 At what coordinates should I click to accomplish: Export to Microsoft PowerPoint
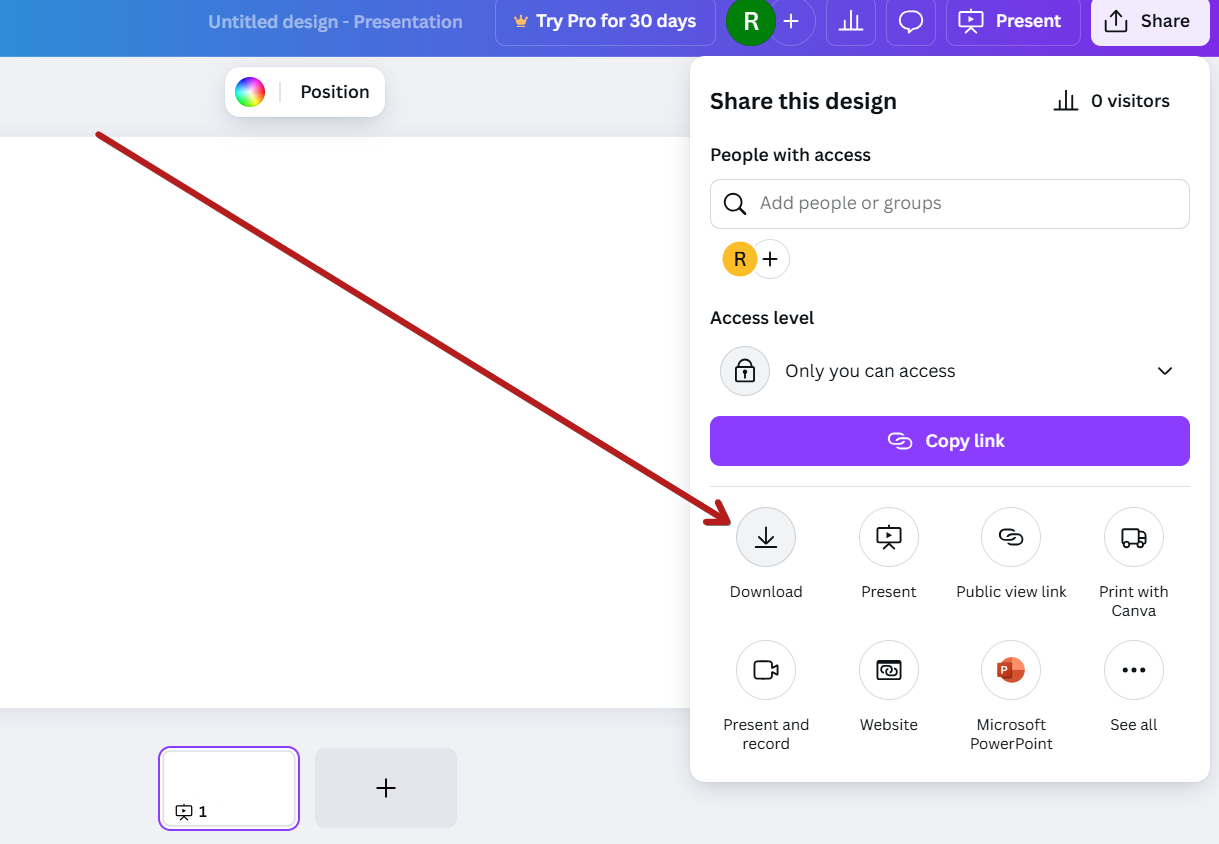(x=1011, y=670)
